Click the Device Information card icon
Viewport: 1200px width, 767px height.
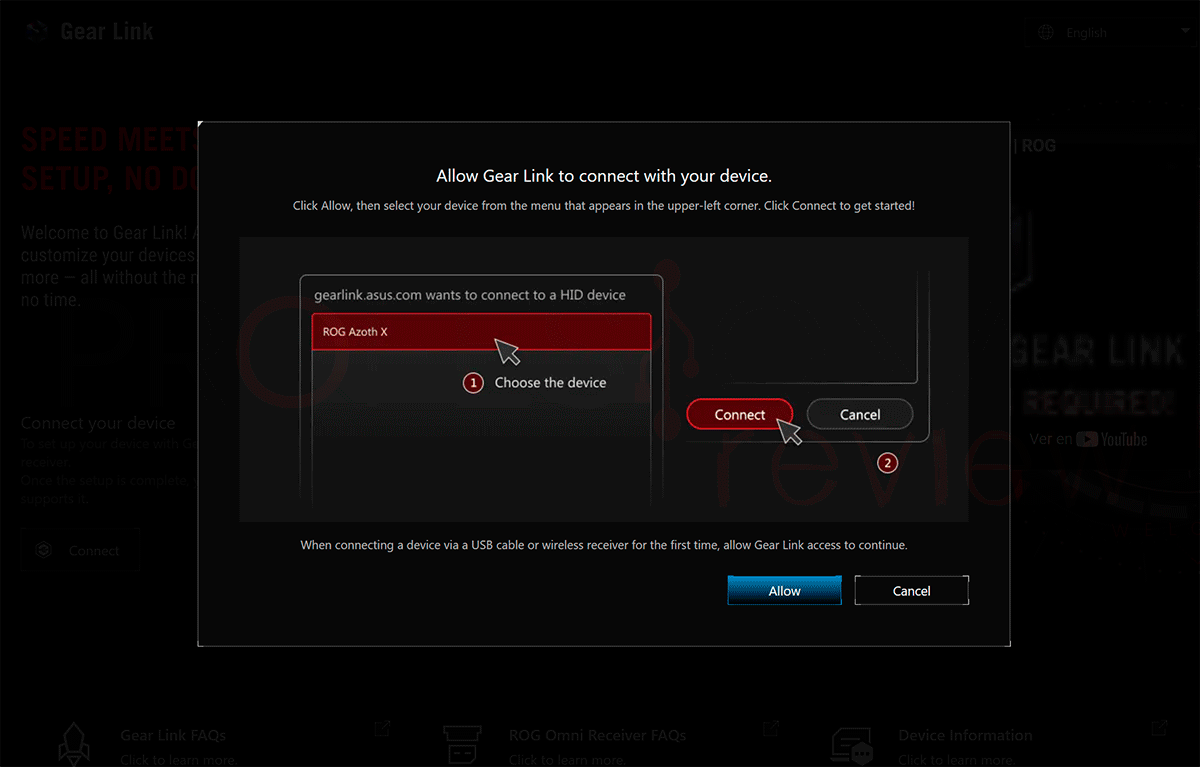852,745
